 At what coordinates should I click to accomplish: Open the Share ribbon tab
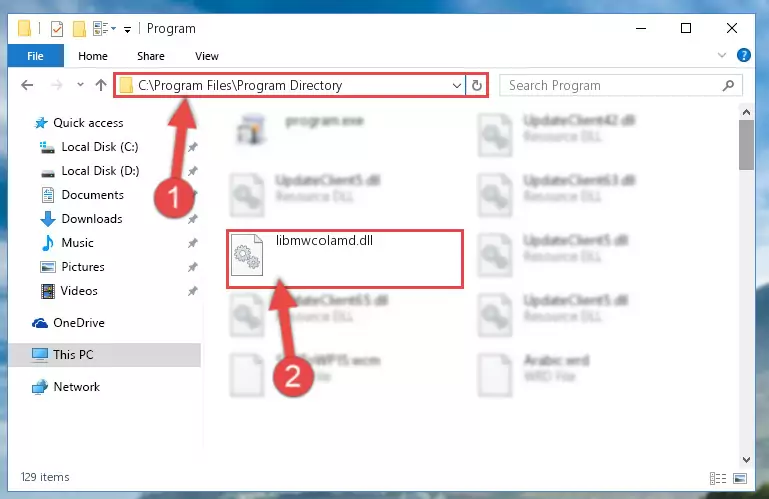coord(151,56)
